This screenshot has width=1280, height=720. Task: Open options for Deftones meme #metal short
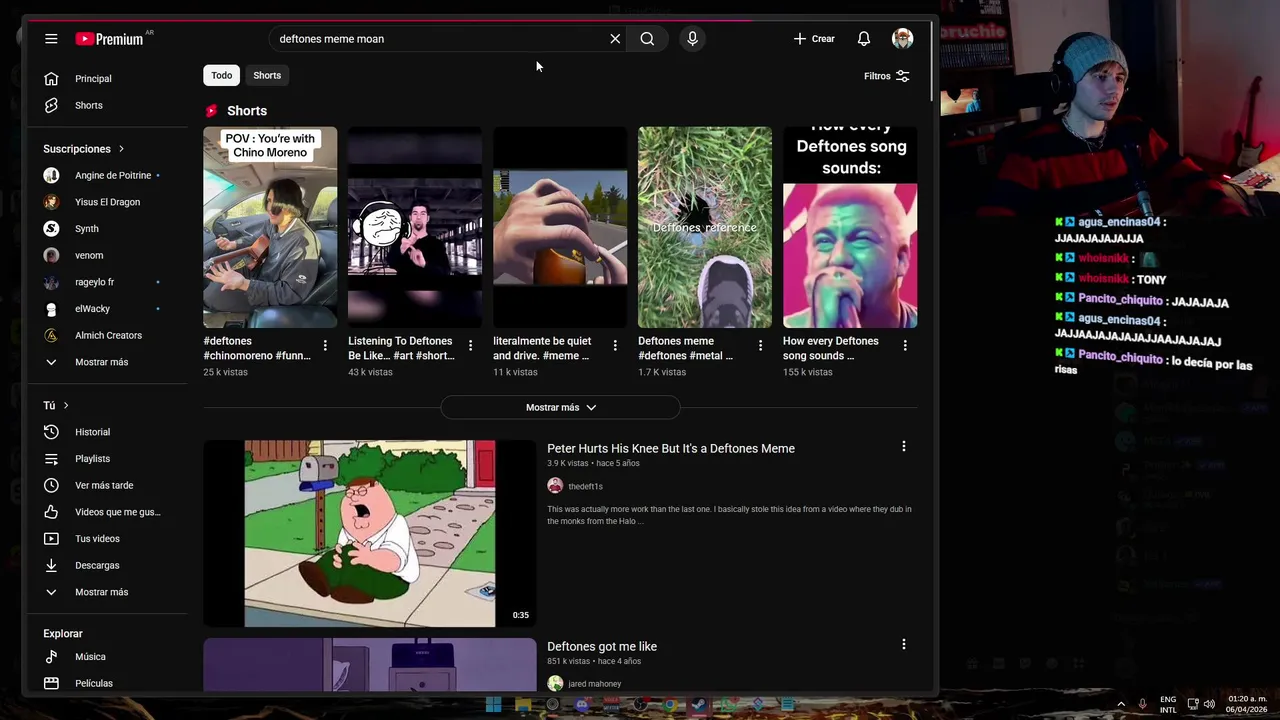point(760,345)
